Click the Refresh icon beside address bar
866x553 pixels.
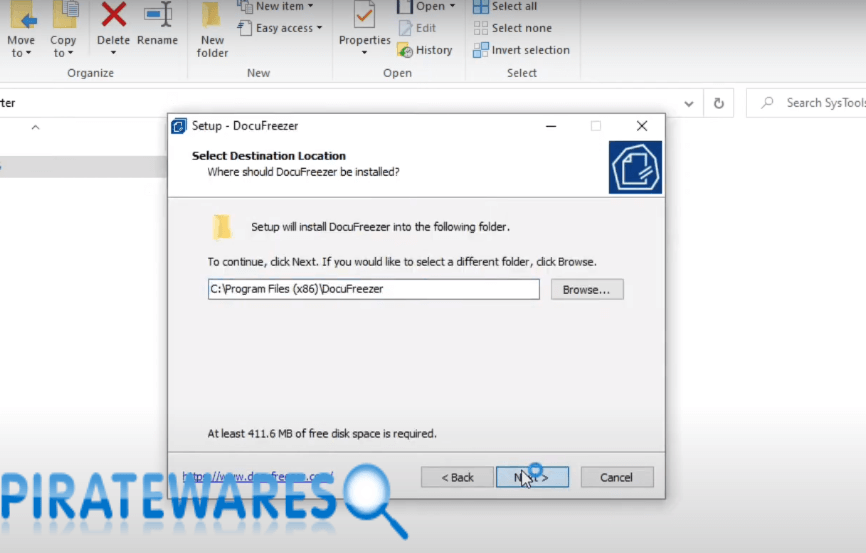[718, 103]
